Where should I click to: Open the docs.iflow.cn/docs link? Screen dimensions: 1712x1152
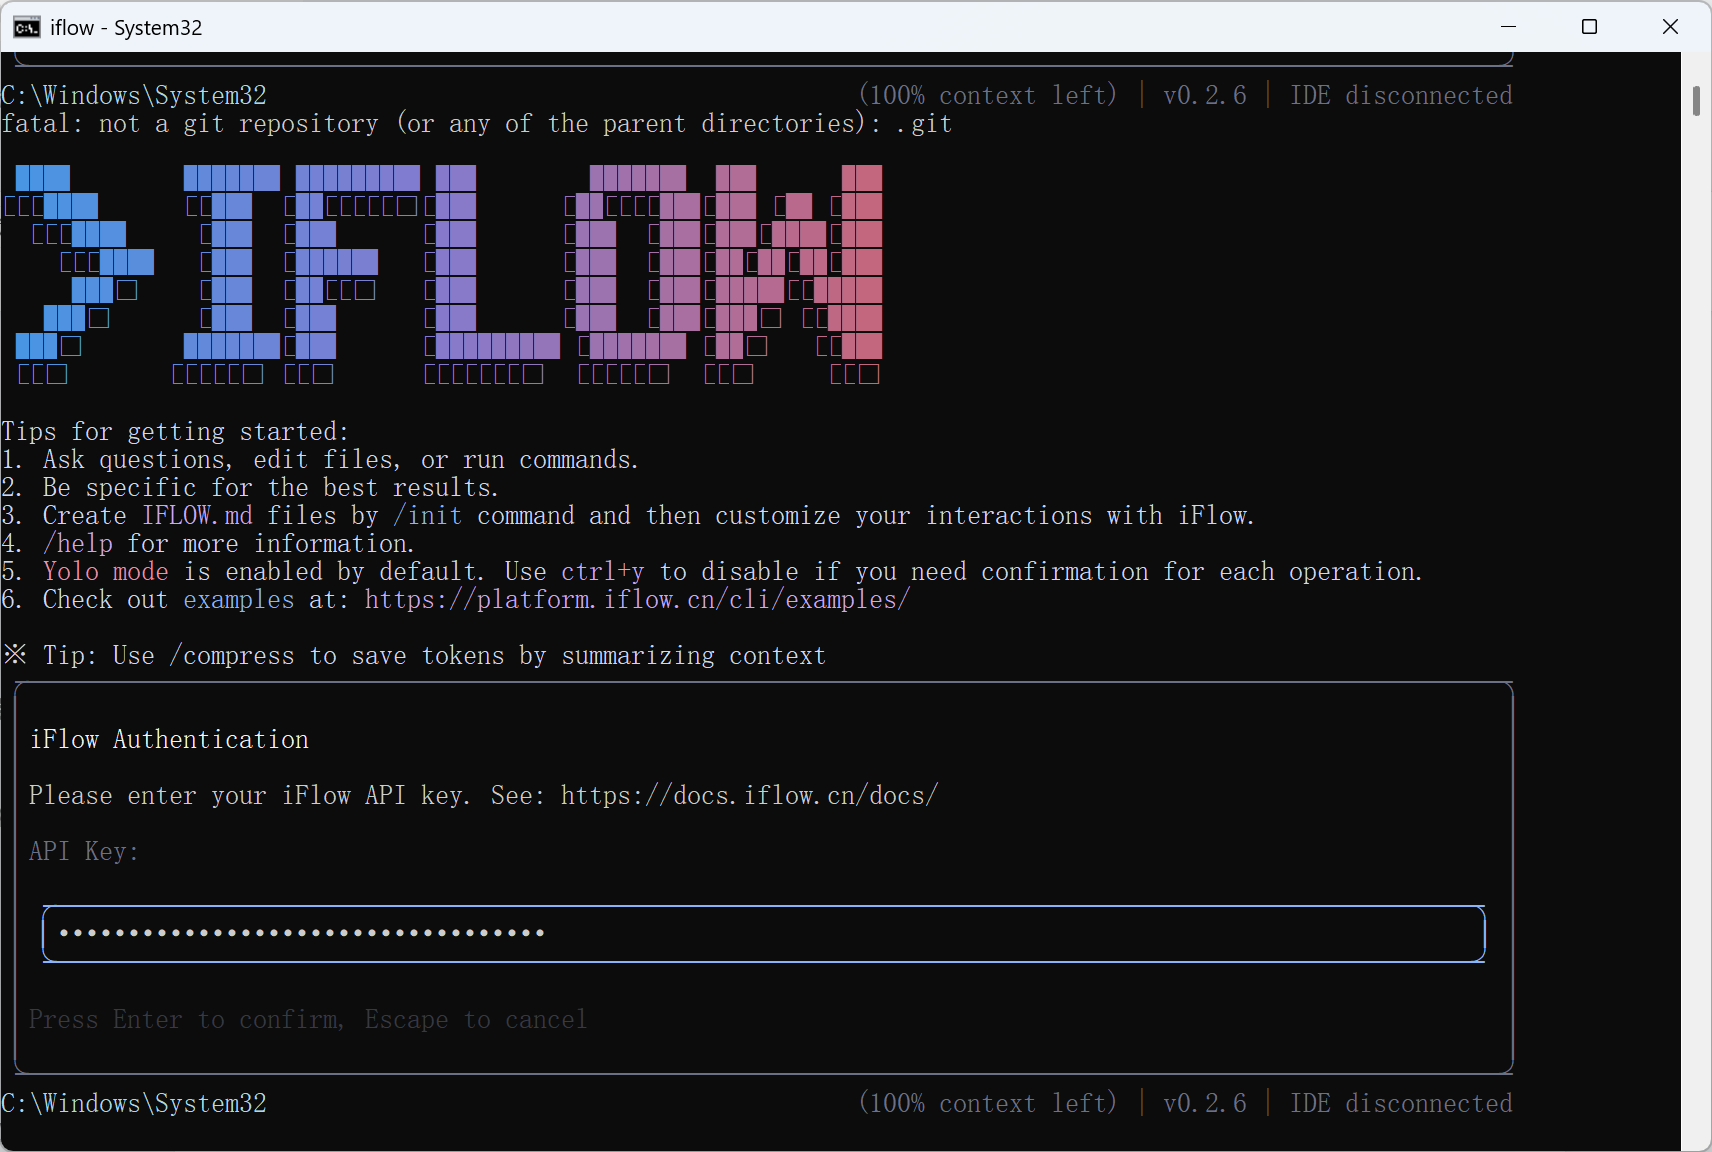click(x=749, y=796)
